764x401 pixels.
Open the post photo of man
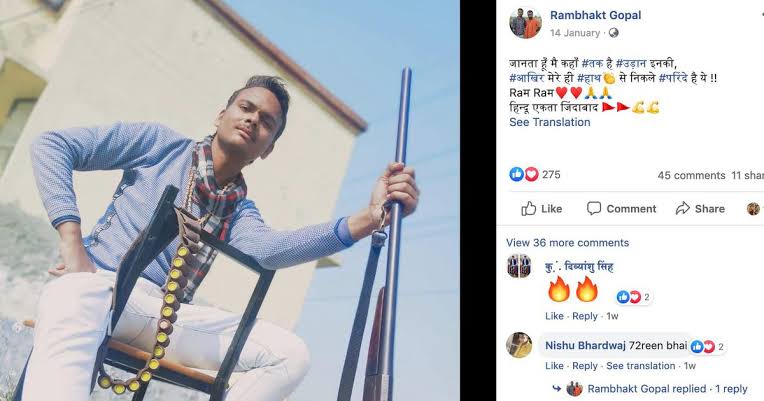click(x=229, y=200)
